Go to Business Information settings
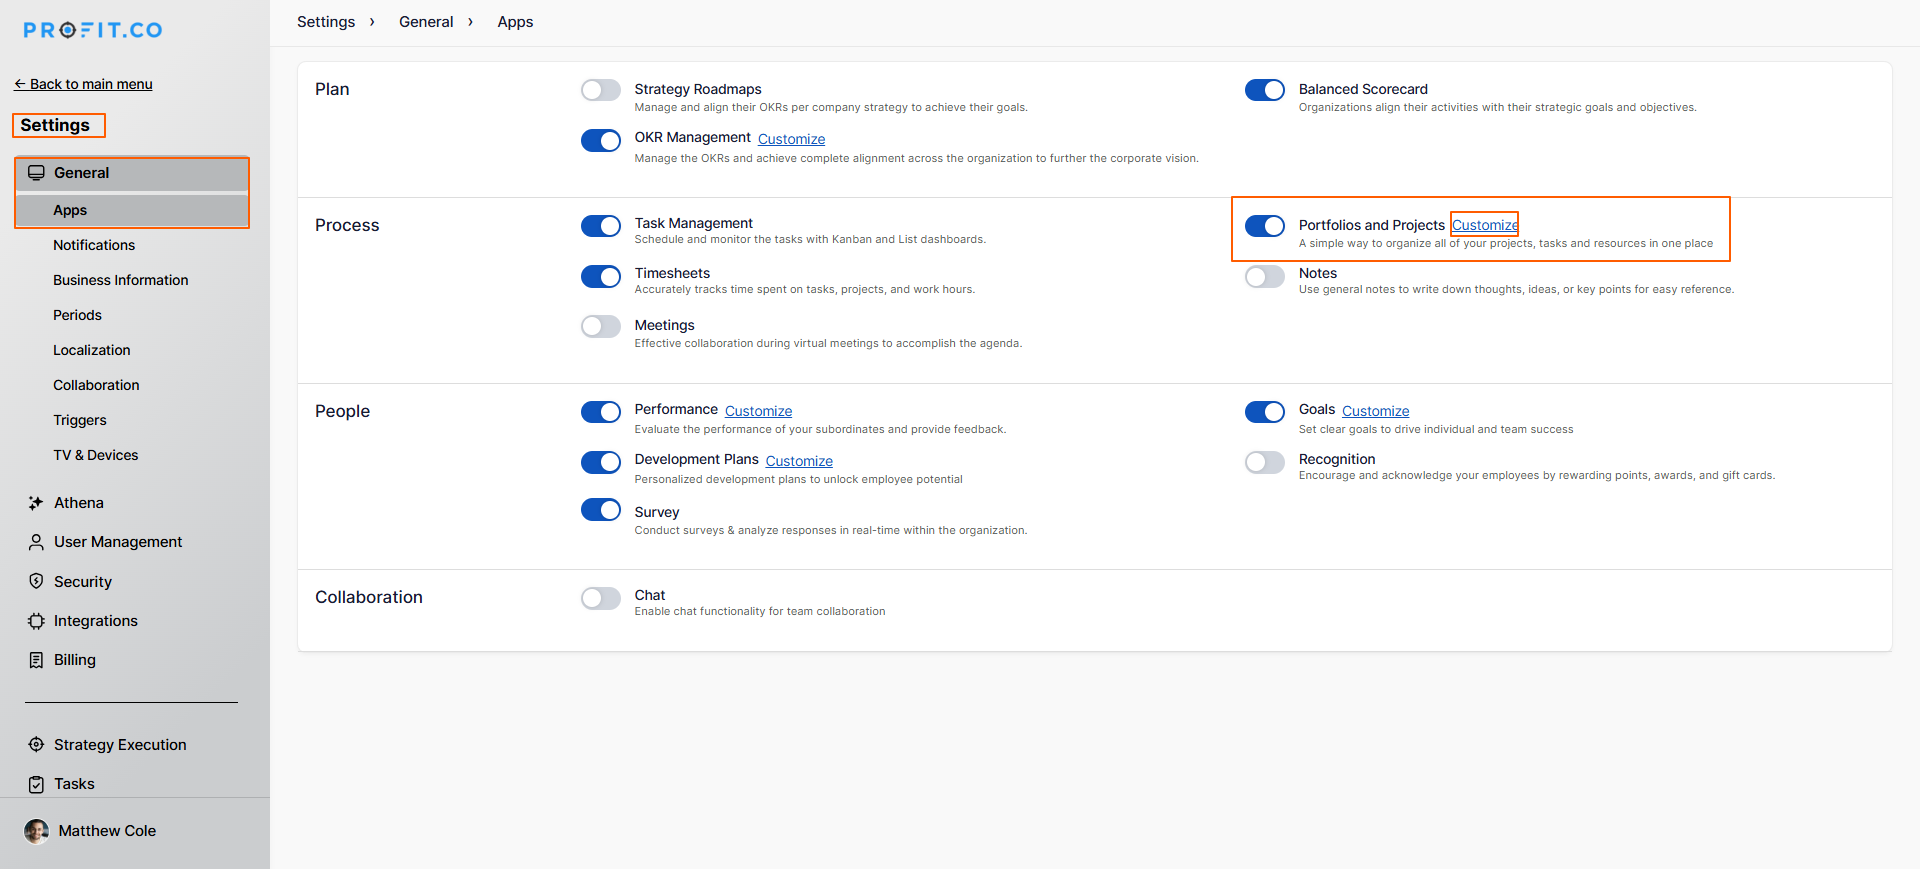Image resolution: width=1920 pixels, height=869 pixels. click(121, 280)
